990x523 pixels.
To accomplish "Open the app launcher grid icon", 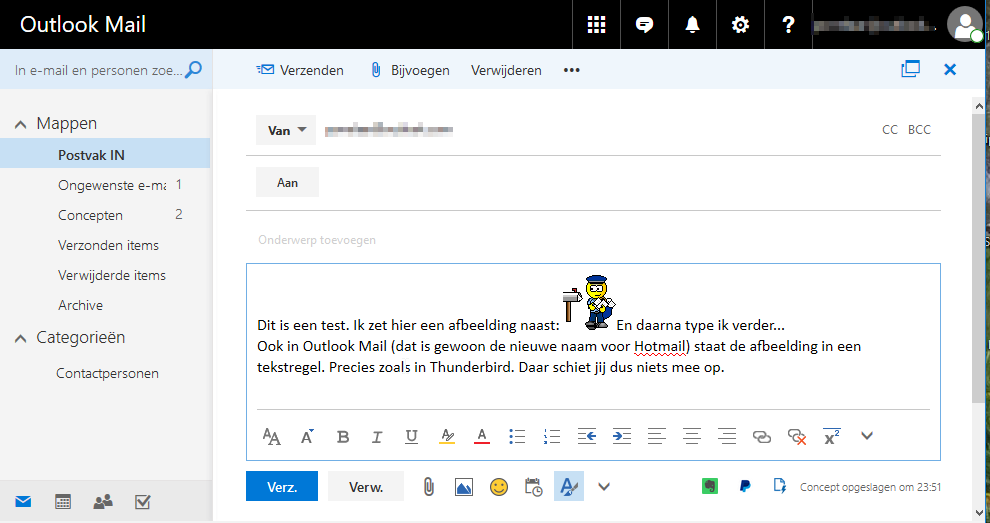I will 597,25.
